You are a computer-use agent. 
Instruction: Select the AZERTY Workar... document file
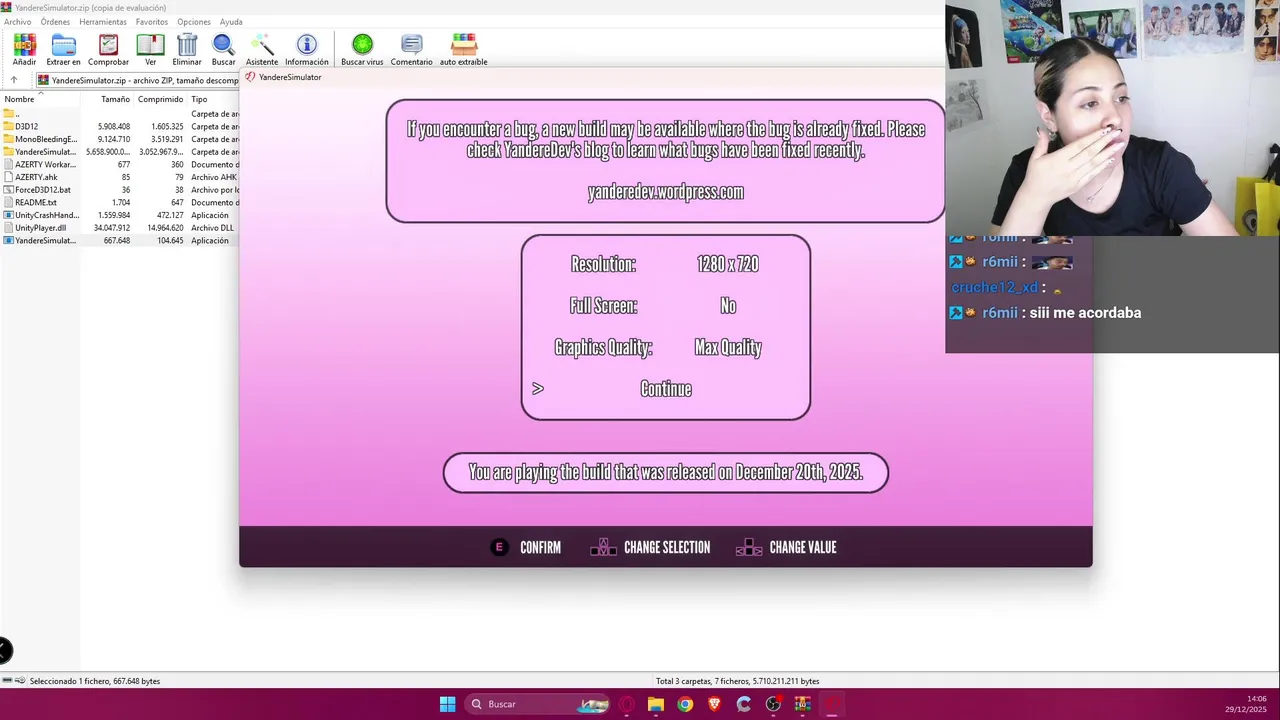[120, 164]
